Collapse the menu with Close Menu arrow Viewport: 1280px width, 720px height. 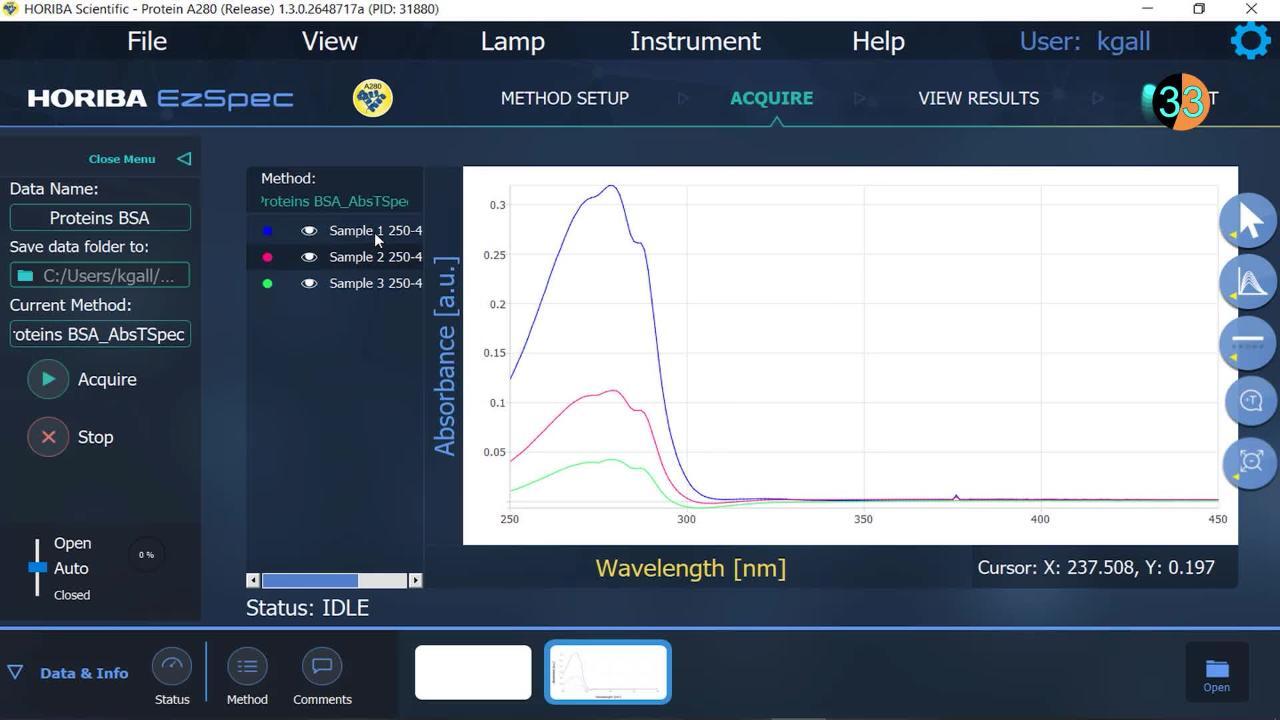184,159
